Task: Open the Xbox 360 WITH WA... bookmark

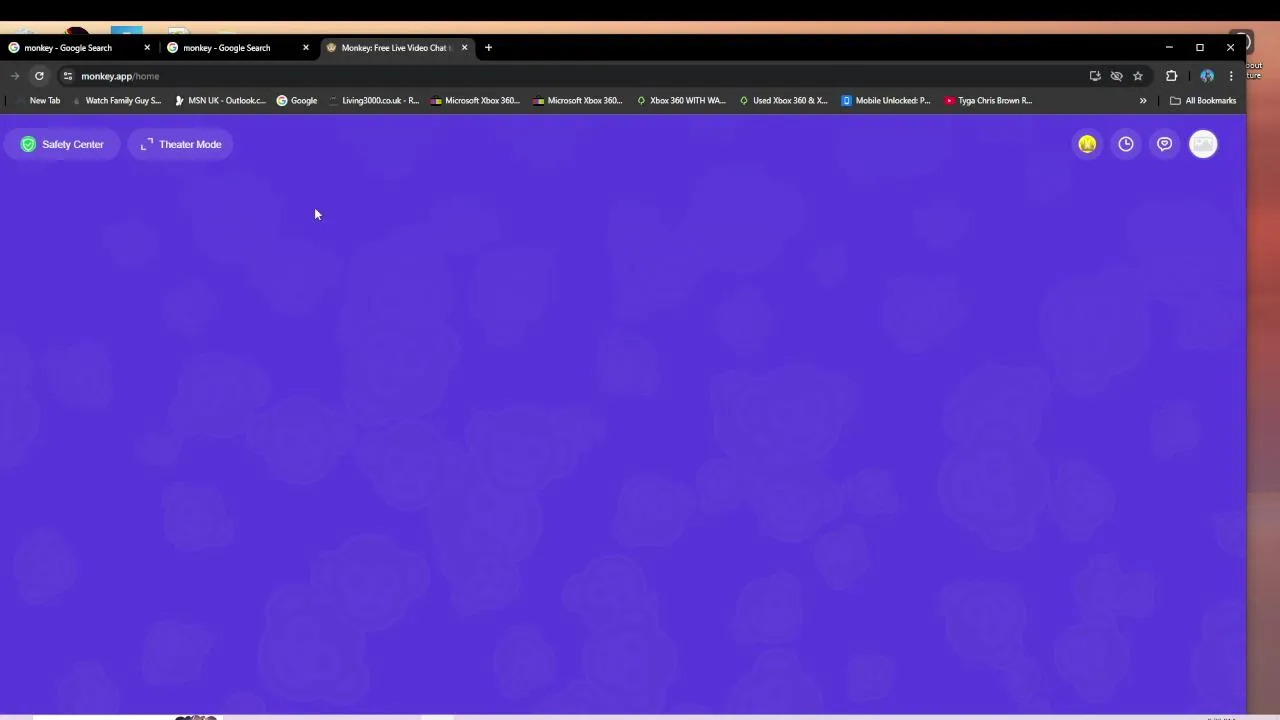Action: (x=681, y=101)
